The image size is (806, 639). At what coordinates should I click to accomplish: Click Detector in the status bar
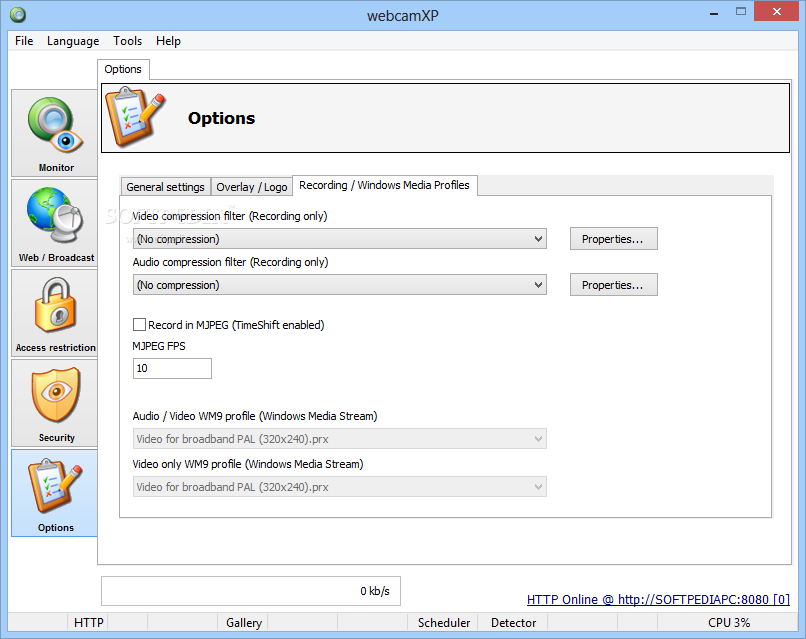(514, 623)
